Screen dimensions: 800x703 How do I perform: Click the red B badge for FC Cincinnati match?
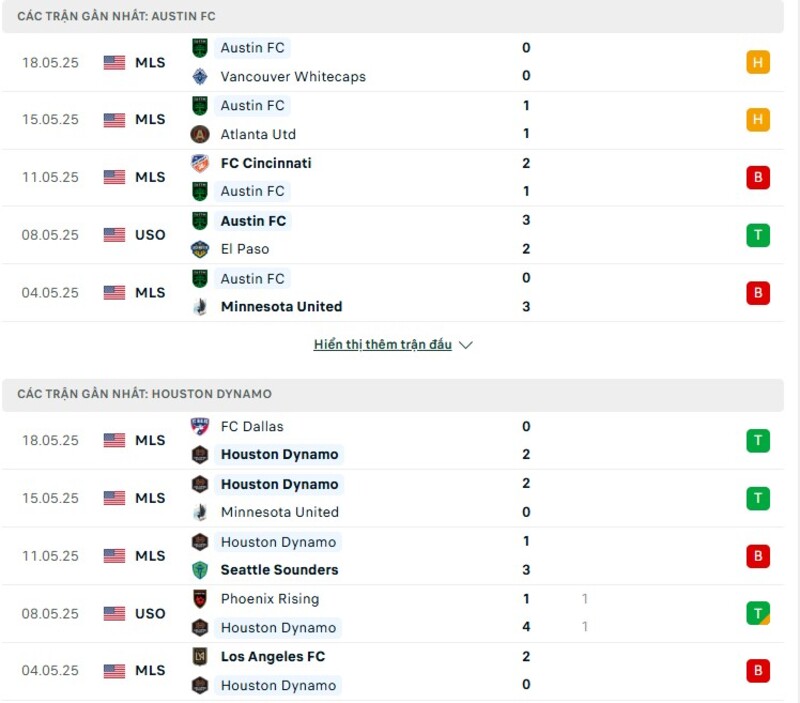pyautogui.click(x=757, y=178)
